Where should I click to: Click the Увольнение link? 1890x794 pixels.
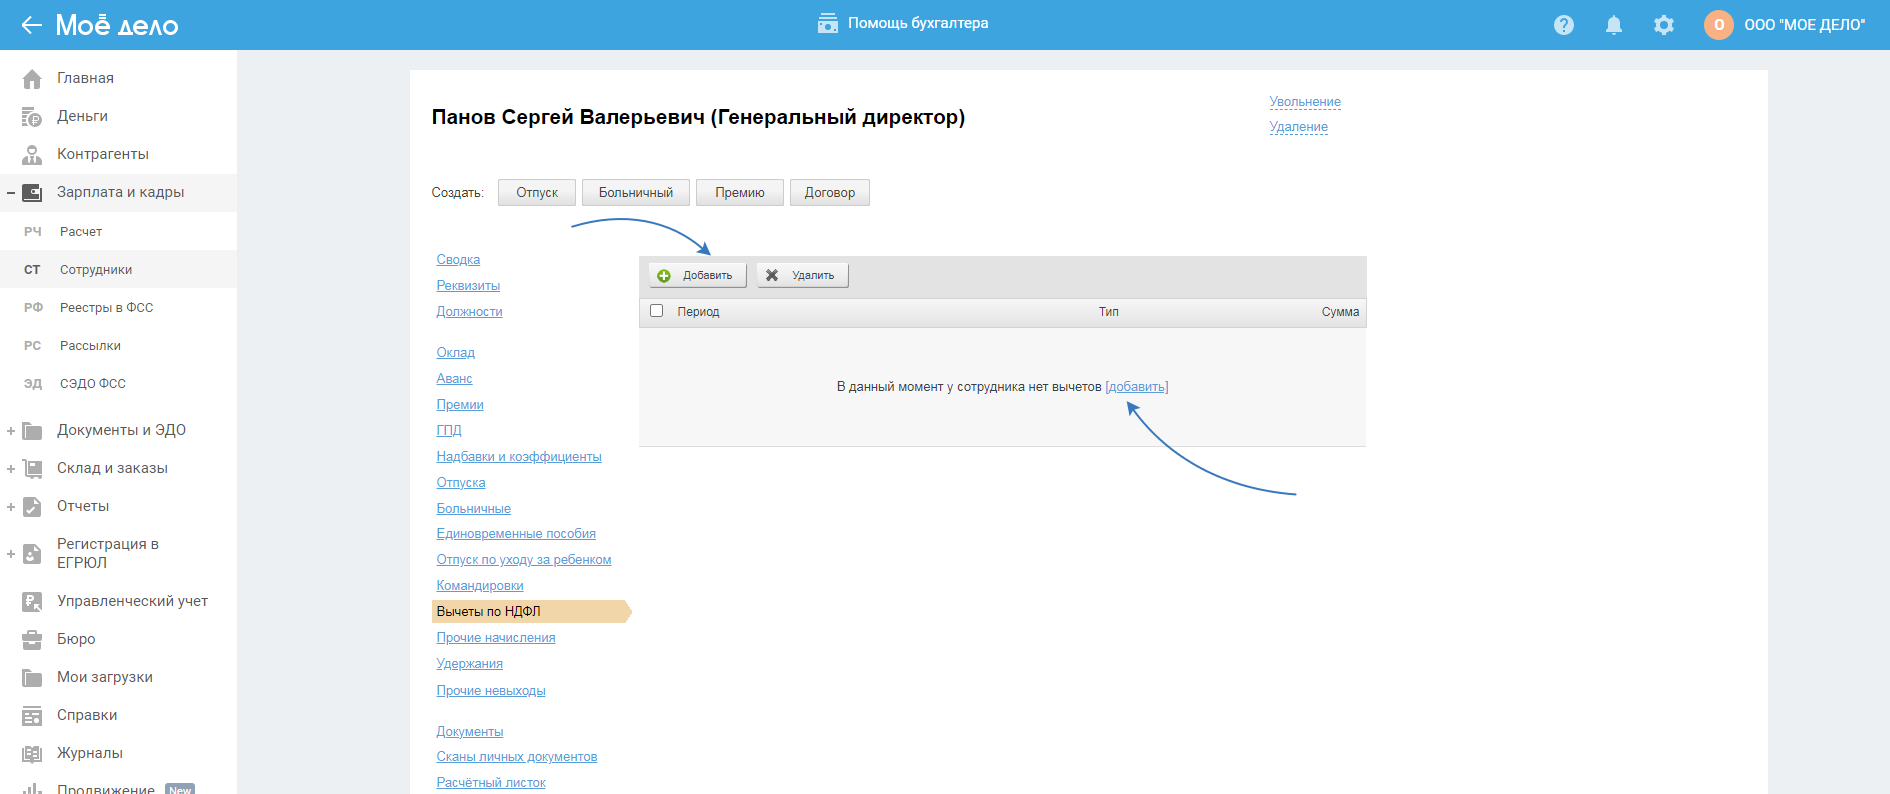tap(1305, 102)
